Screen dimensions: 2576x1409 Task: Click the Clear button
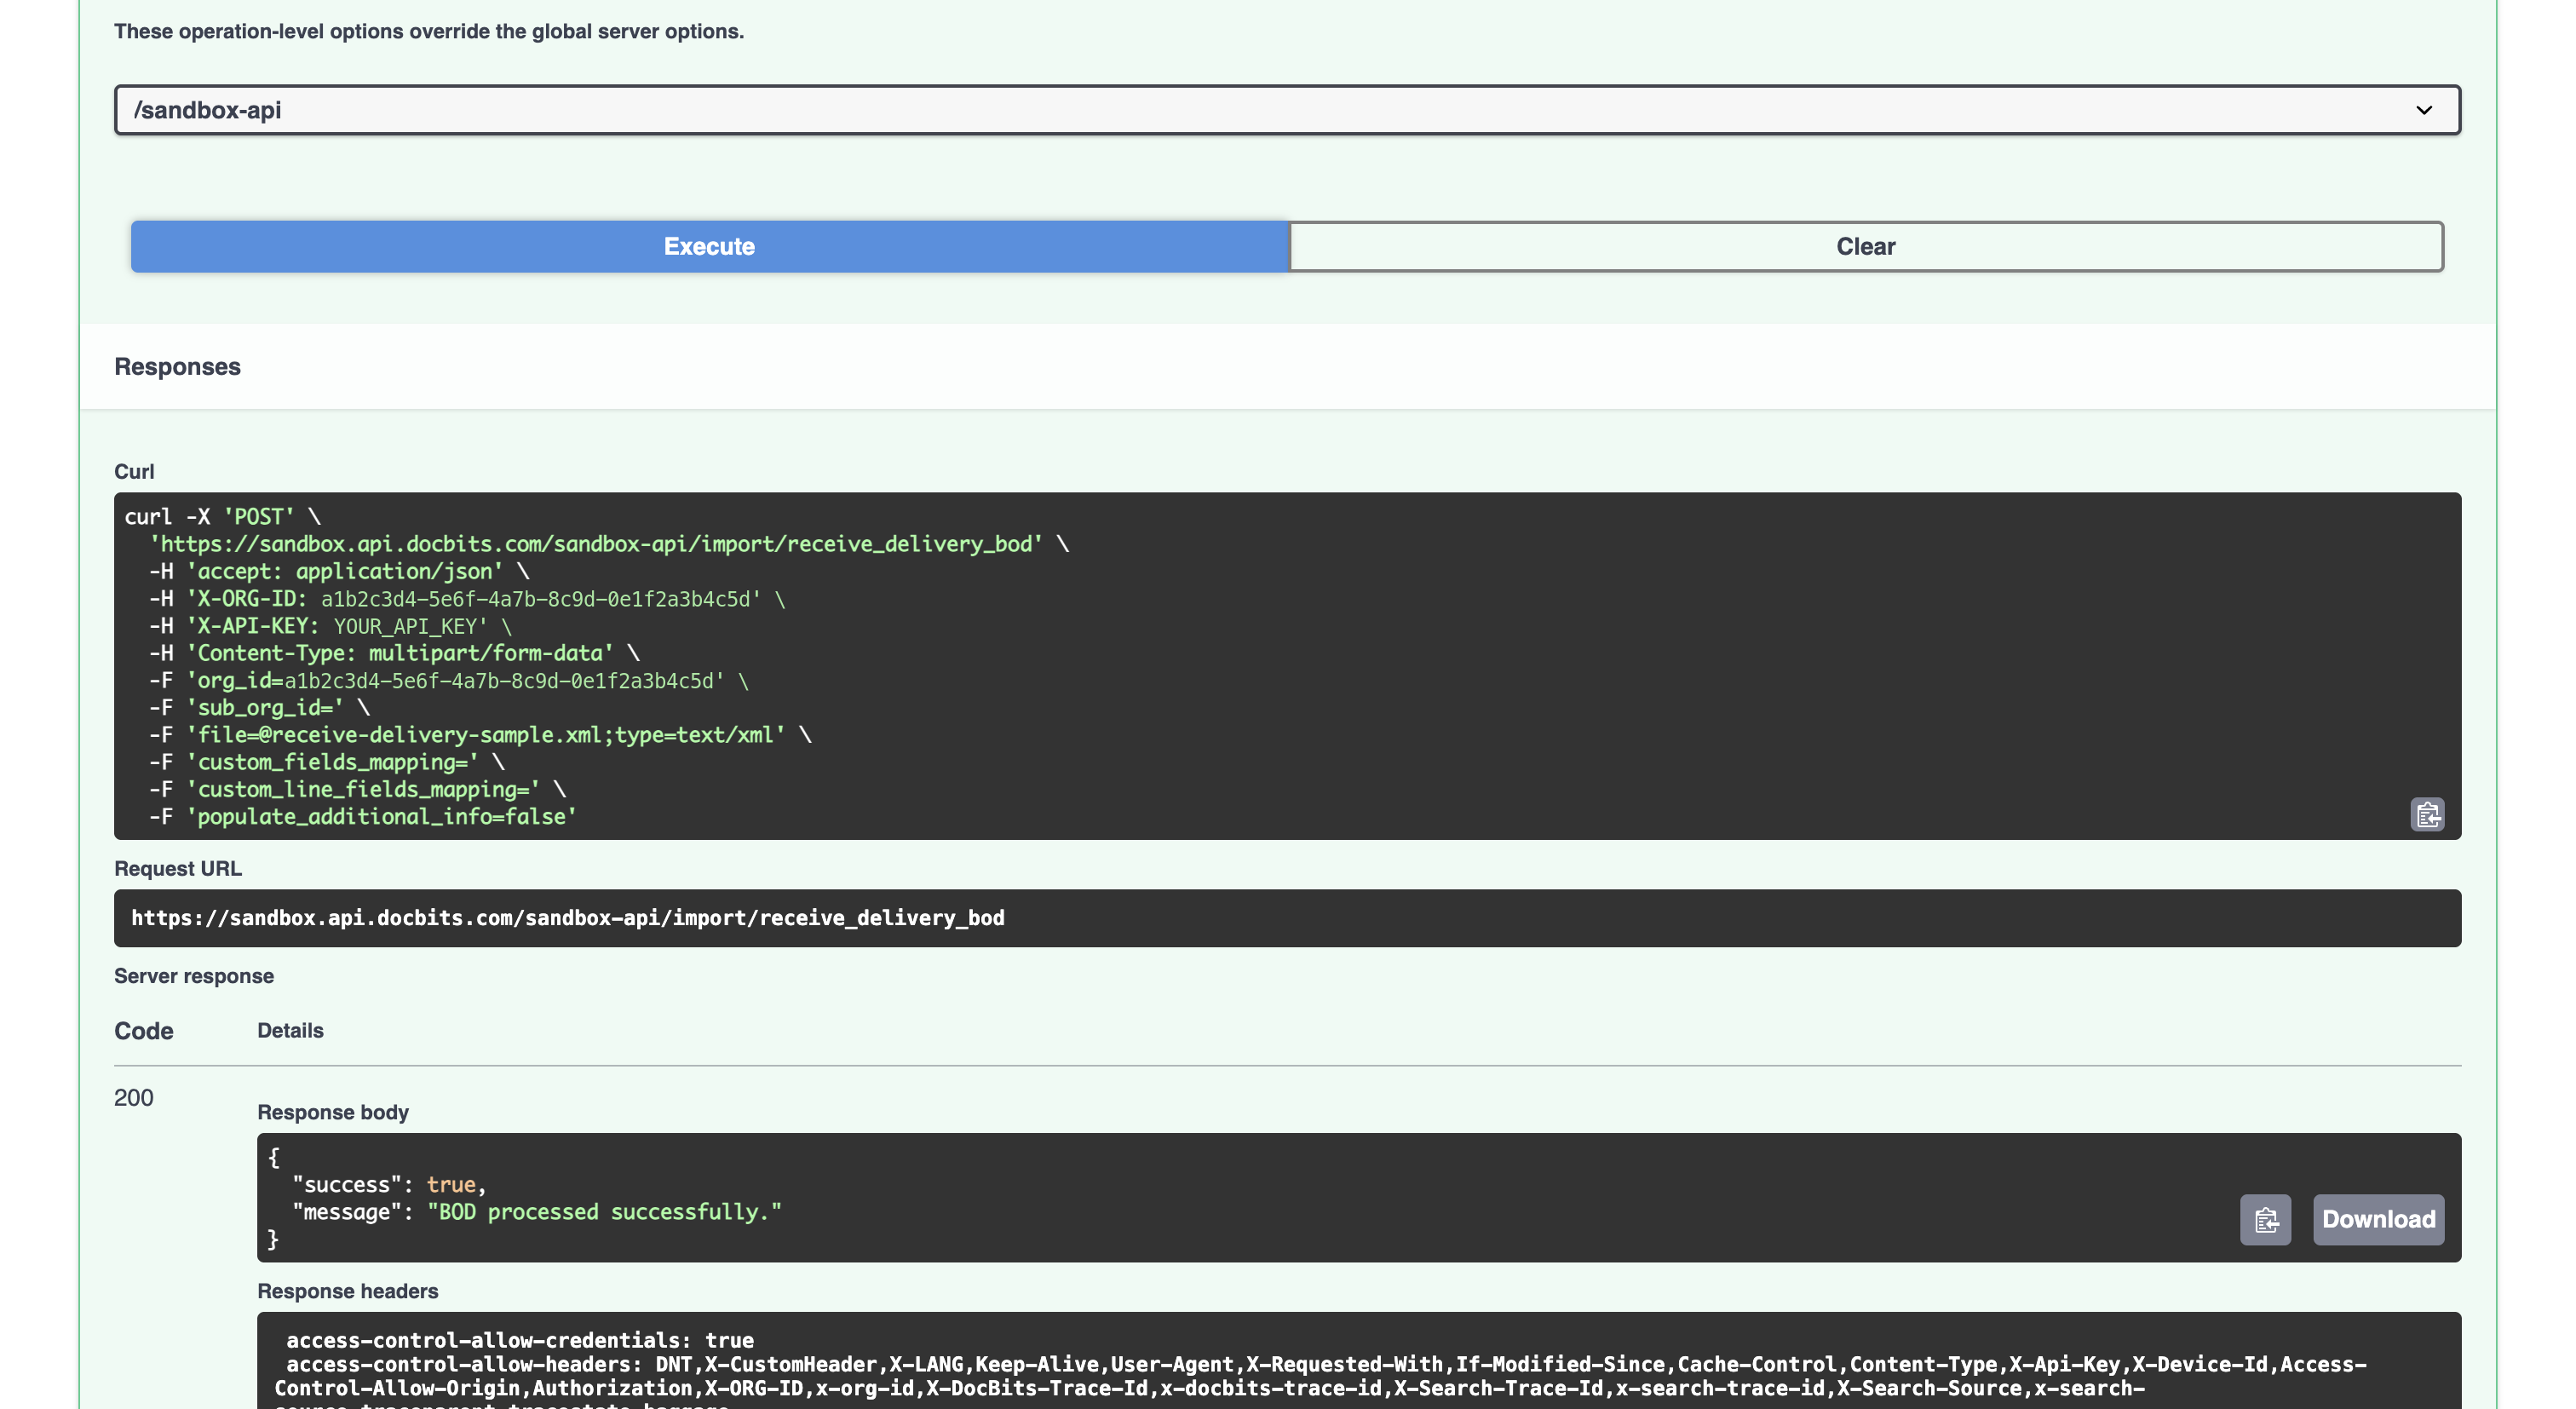pyautogui.click(x=1866, y=246)
